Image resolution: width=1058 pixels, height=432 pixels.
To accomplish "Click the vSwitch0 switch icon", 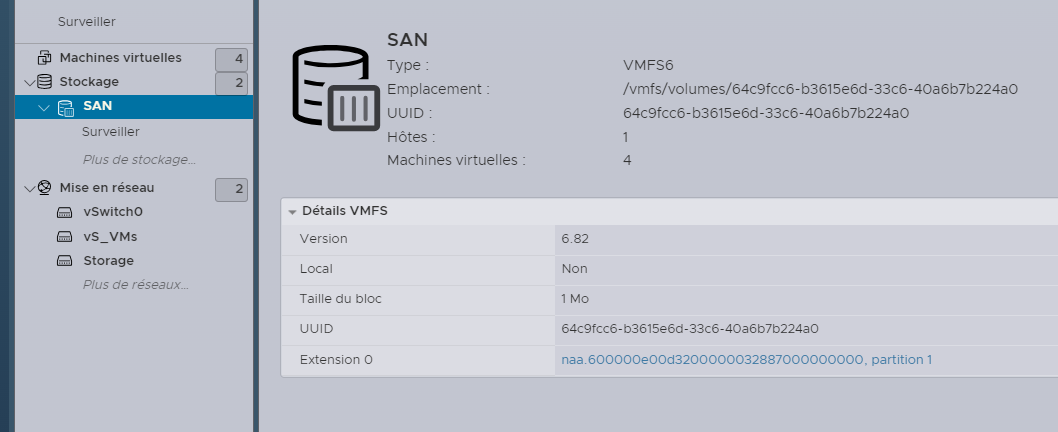I will pyautogui.click(x=65, y=212).
